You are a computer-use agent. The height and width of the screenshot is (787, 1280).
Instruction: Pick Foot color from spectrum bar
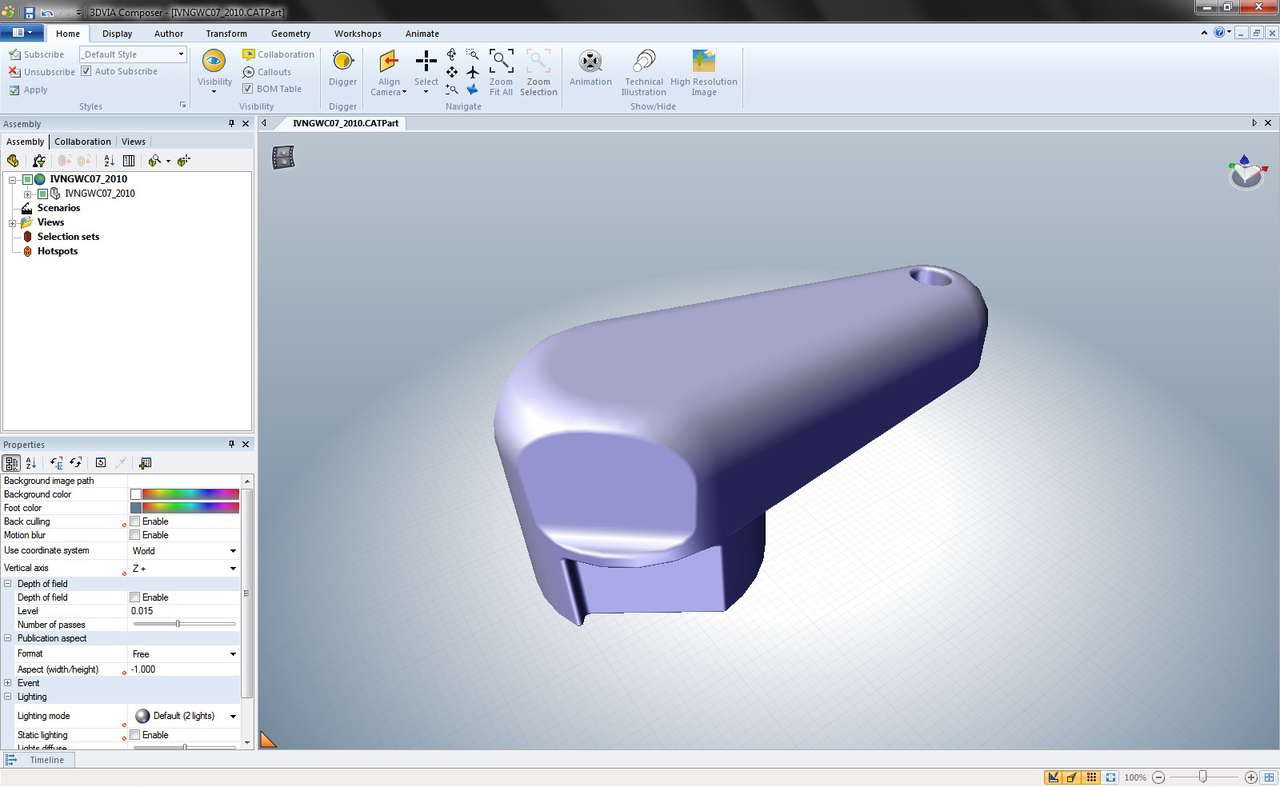pyautogui.click(x=191, y=508)
